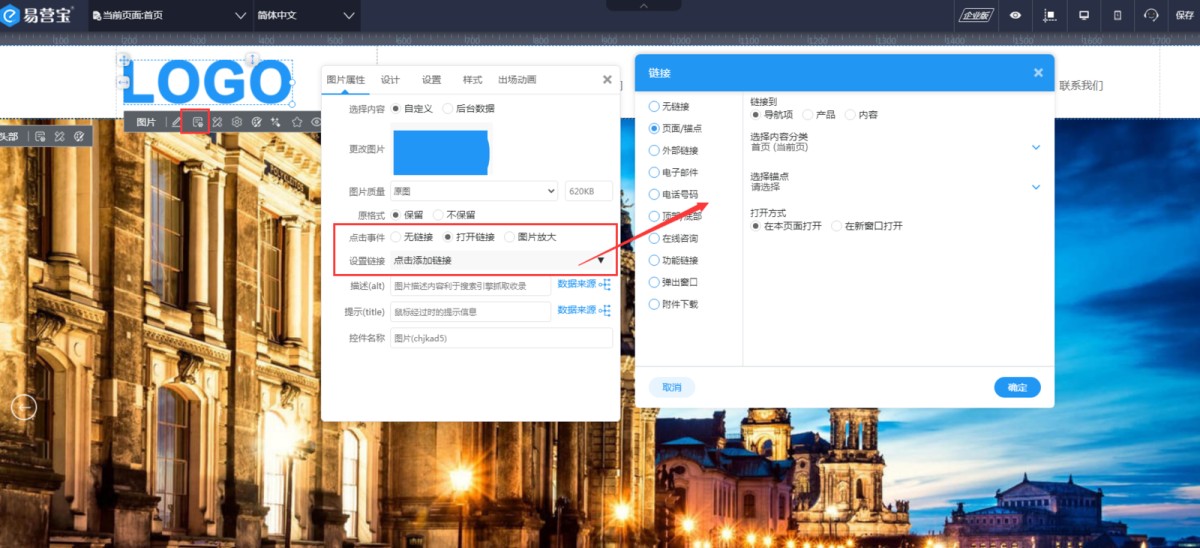This screenshot has width=1200, height=548.
Task: Click the 确定 button in link dialog
Action: click(1017, 387)
